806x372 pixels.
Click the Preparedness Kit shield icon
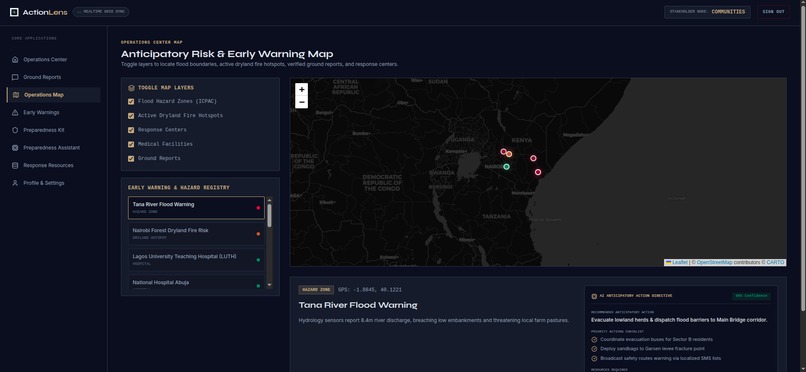15,130
